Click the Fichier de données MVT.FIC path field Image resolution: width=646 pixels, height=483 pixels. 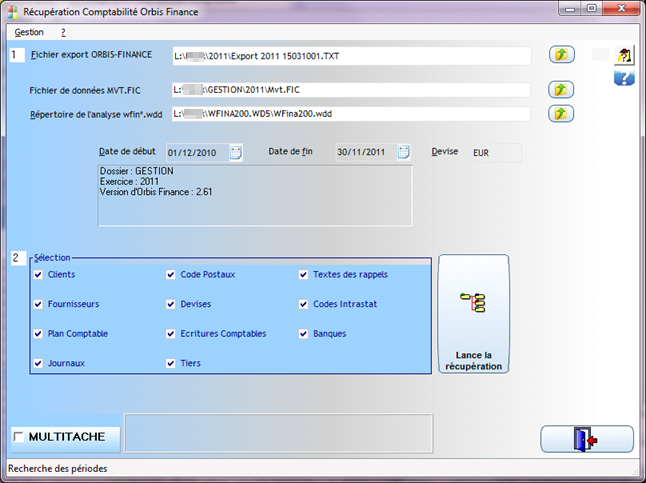point(351,90)
